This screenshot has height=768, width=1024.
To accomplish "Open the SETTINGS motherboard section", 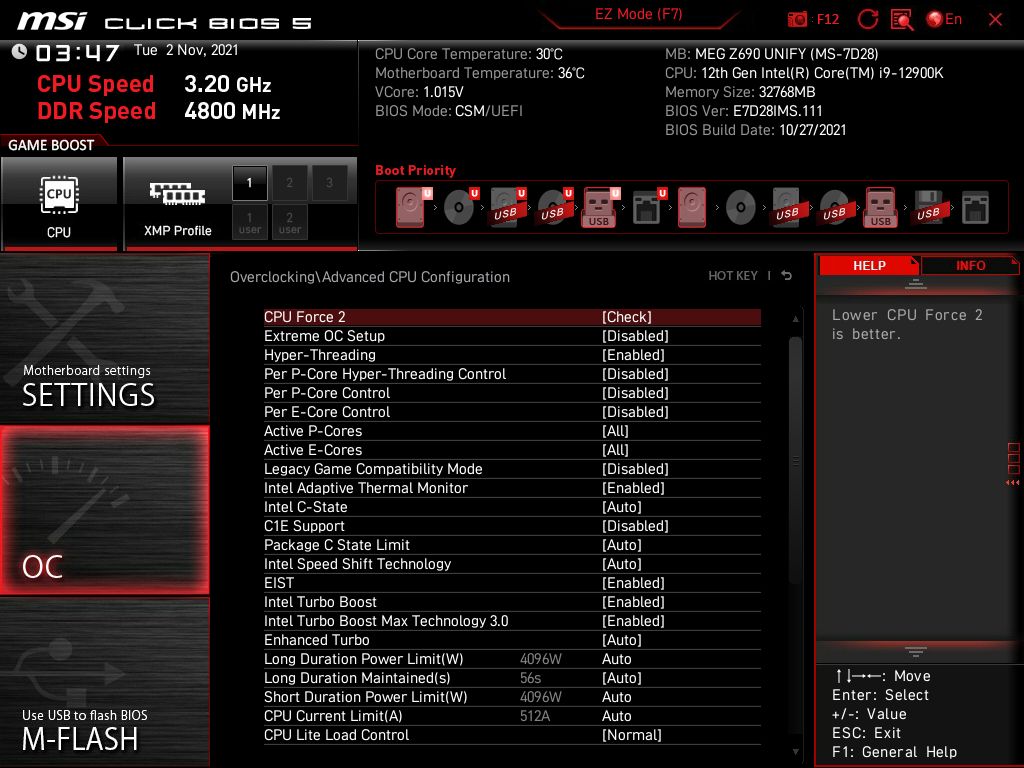I will click(104, 338).
